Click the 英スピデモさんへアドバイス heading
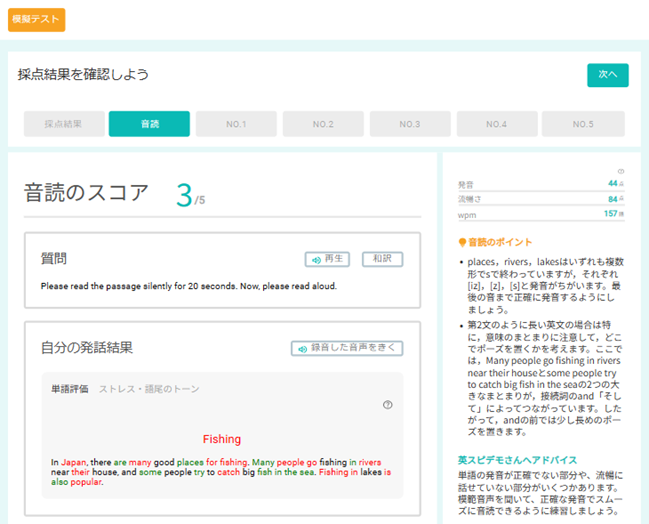 [517, 460]
